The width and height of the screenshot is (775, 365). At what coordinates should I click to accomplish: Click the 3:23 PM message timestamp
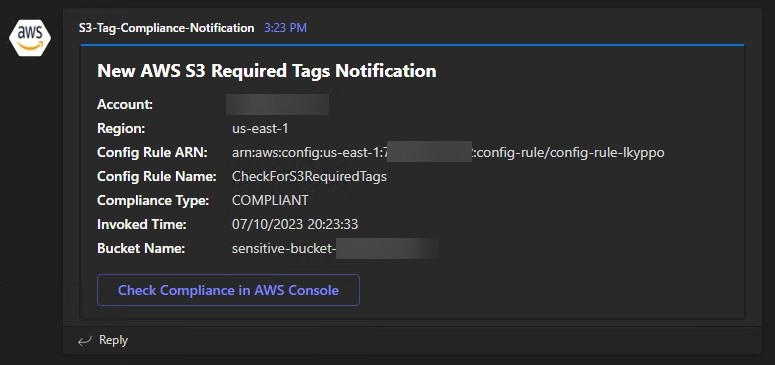click(x=286, y=28)
